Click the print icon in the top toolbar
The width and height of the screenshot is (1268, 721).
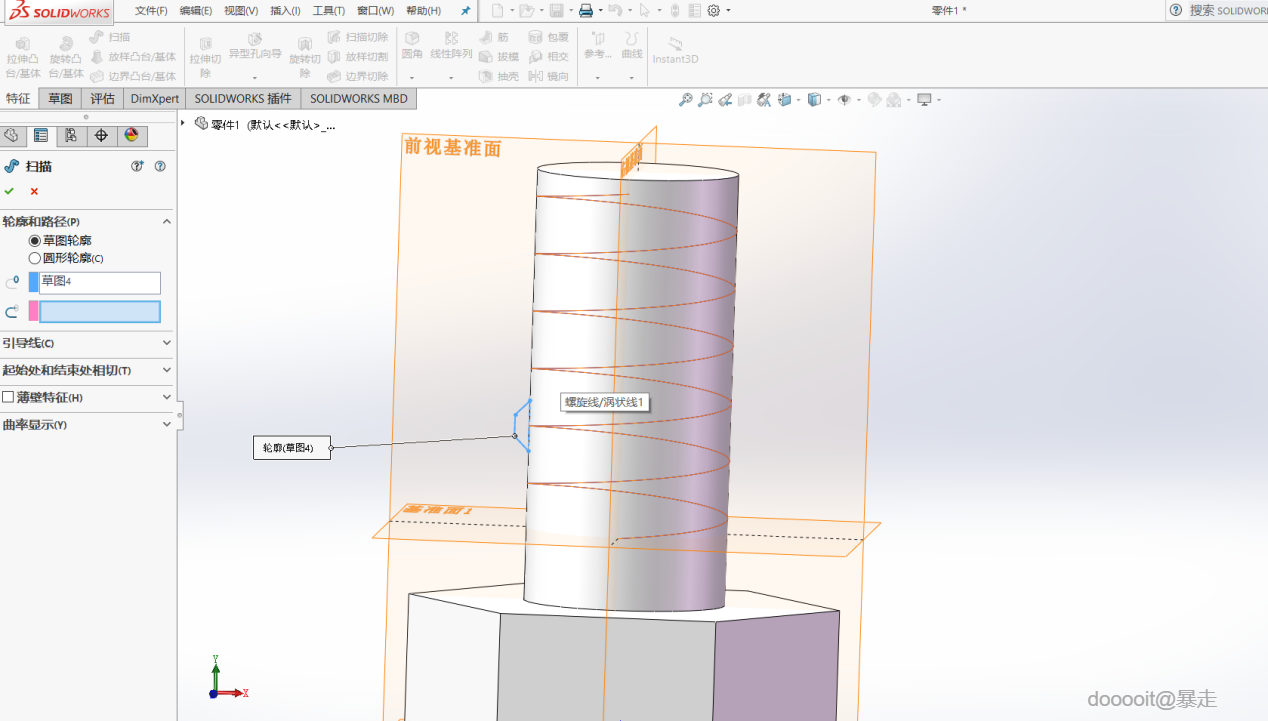coord(586,11)
